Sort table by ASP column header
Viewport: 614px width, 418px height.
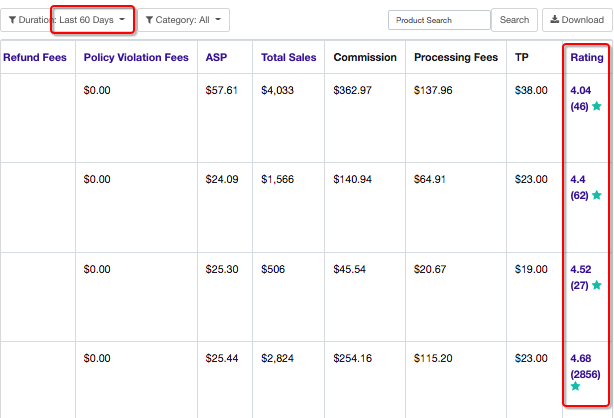coord(215,58)
